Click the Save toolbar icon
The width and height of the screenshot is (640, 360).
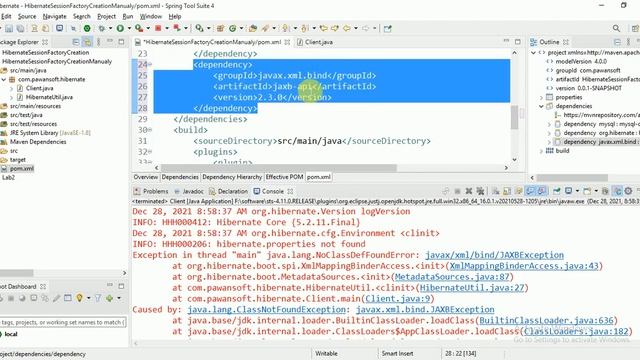click(x=9, y=28)
